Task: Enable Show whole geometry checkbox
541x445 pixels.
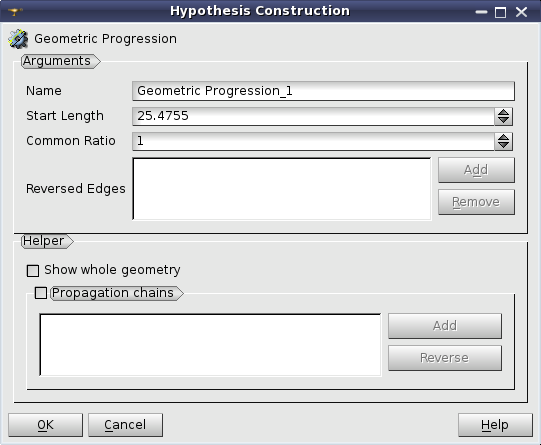Action: (x=33, y=270)
